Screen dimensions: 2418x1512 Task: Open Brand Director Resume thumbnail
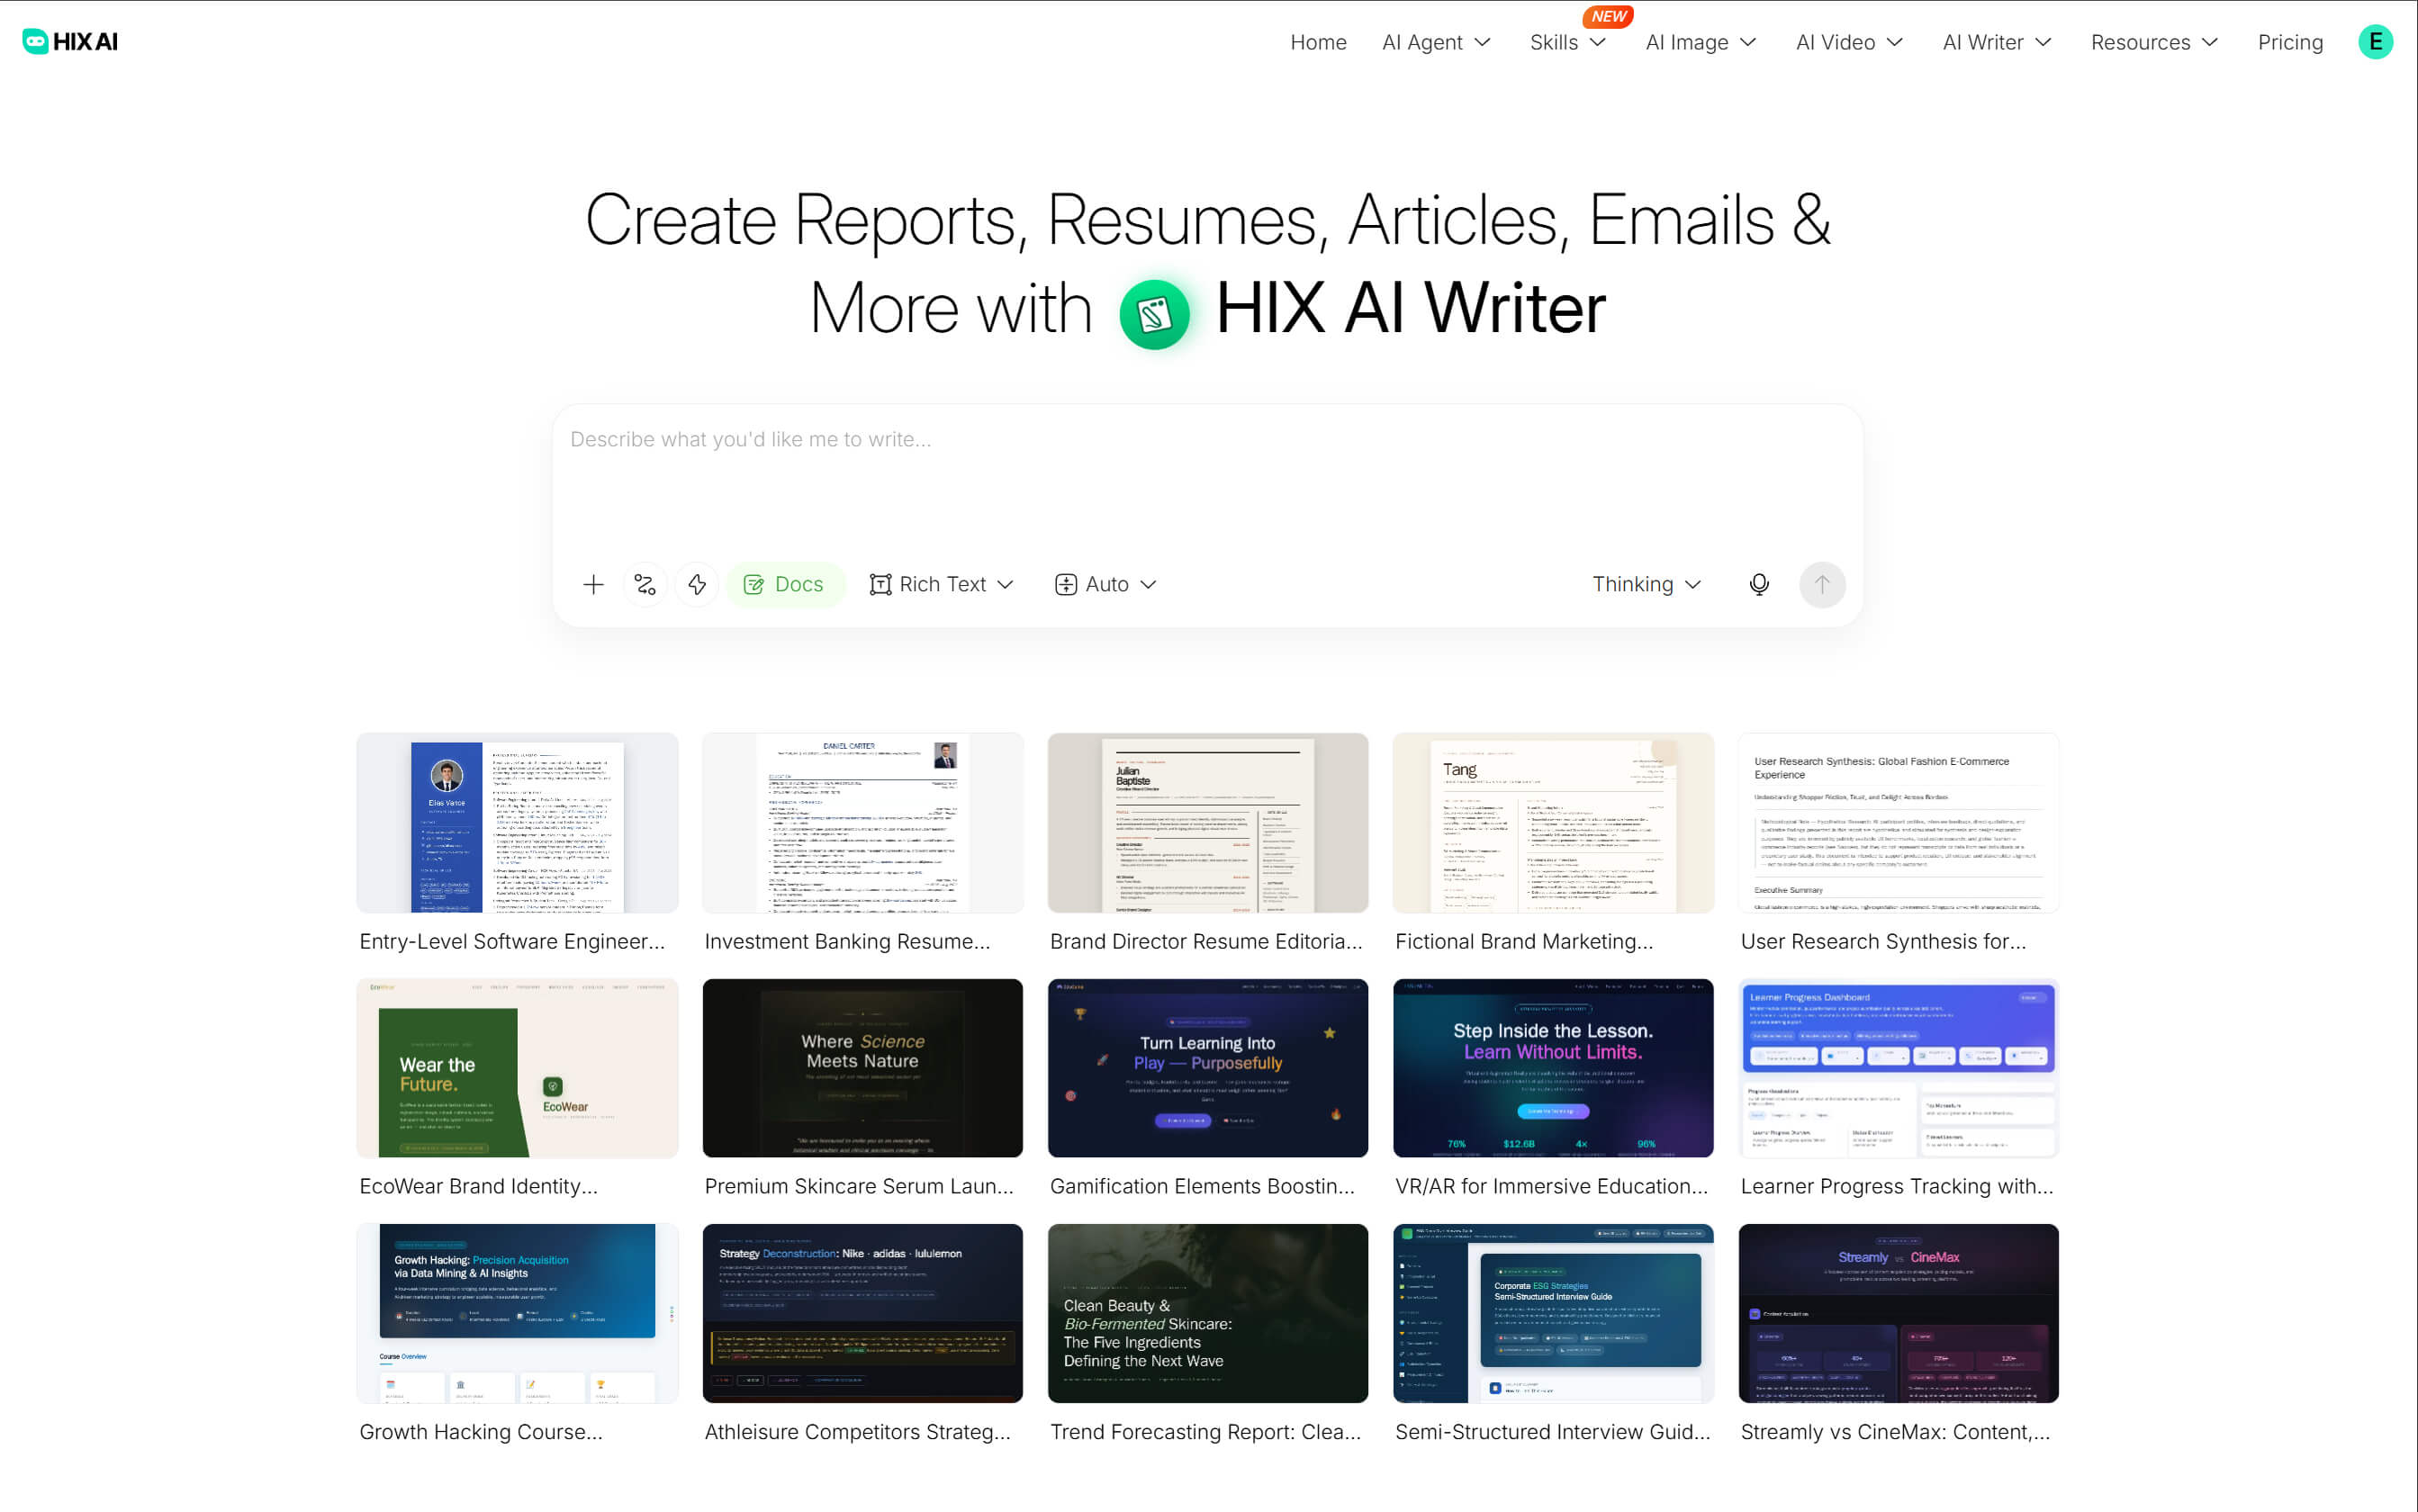[1208, 822]
